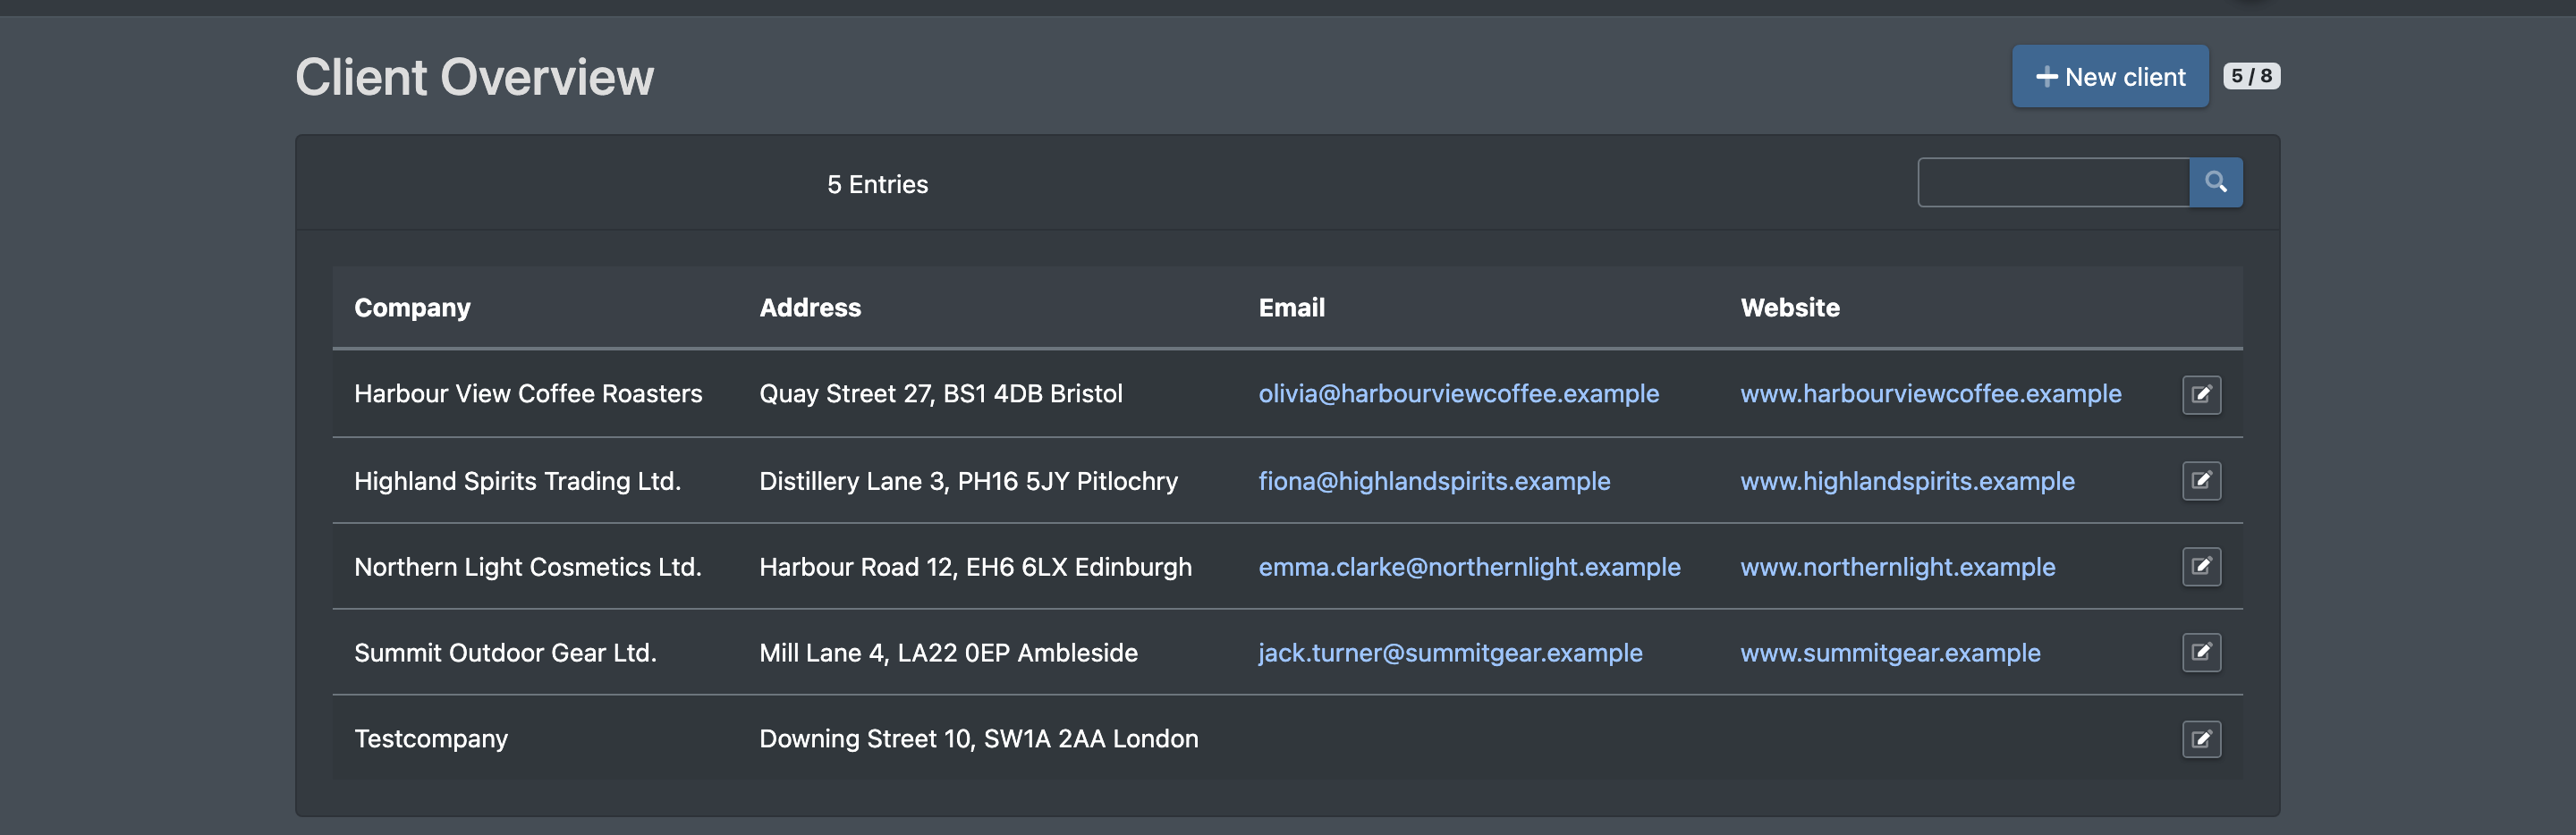The width and height of the screenshot is (2576, 835).
Task: Select the Harbour View Coffee Roasters company name
Action: [x=528, y=394]
